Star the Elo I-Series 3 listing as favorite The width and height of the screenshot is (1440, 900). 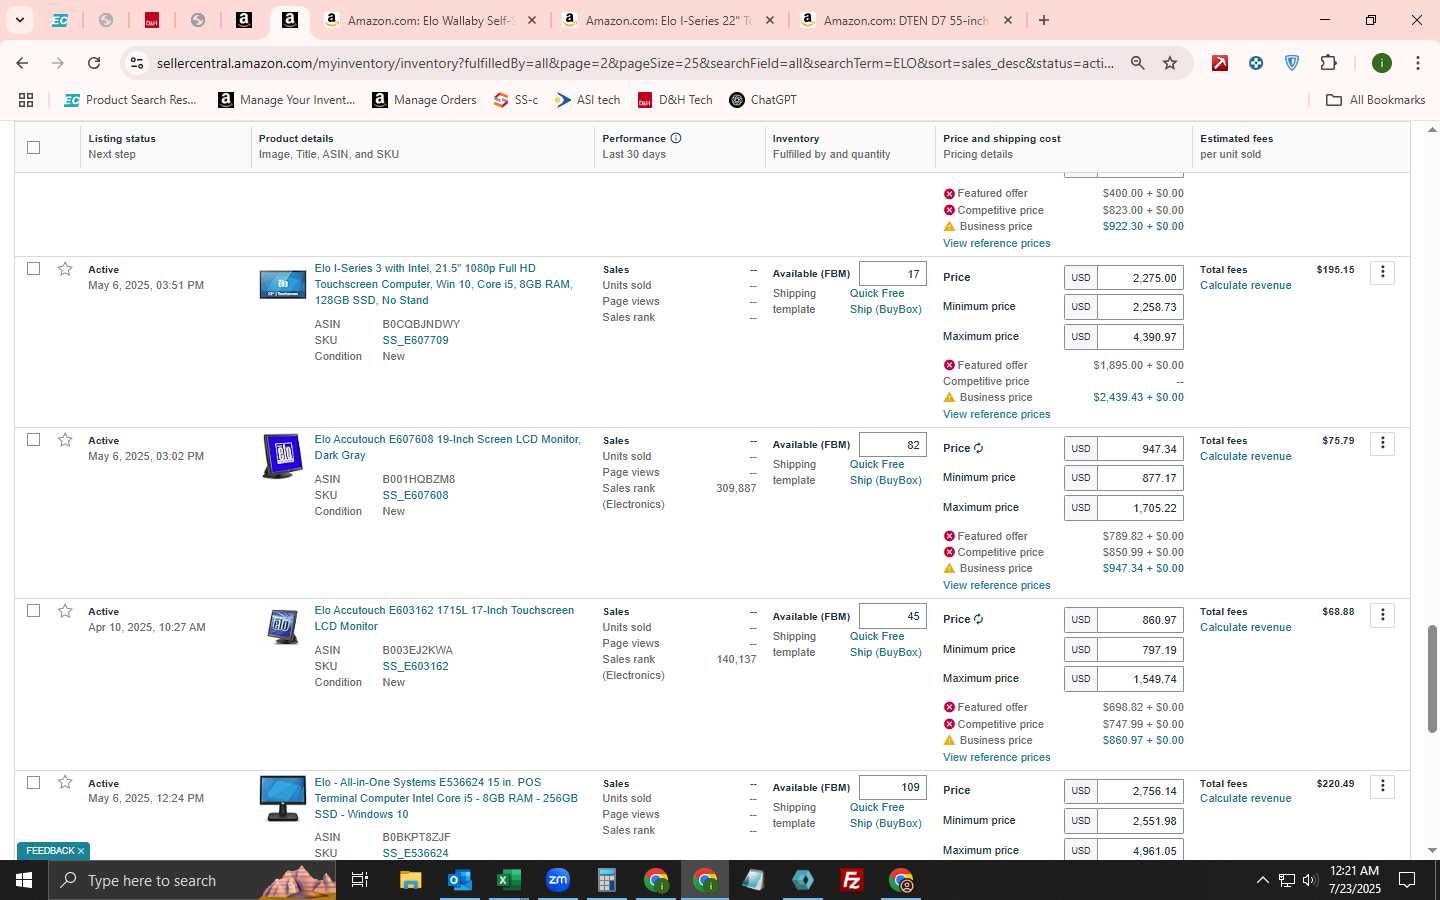point(65,269)
